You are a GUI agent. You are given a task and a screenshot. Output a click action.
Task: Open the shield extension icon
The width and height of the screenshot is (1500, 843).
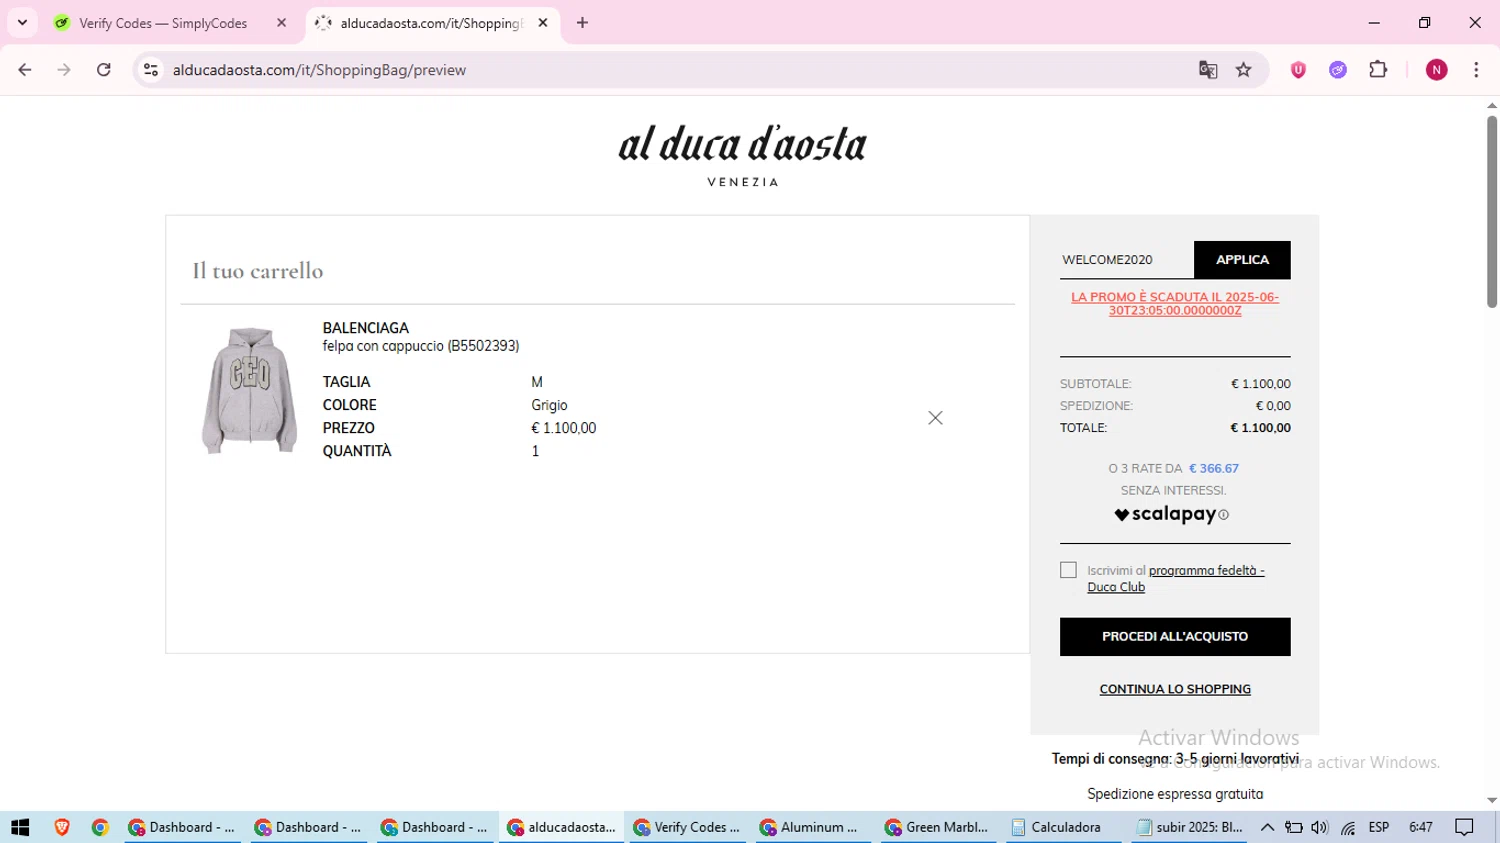click(x=1298, y=70)
